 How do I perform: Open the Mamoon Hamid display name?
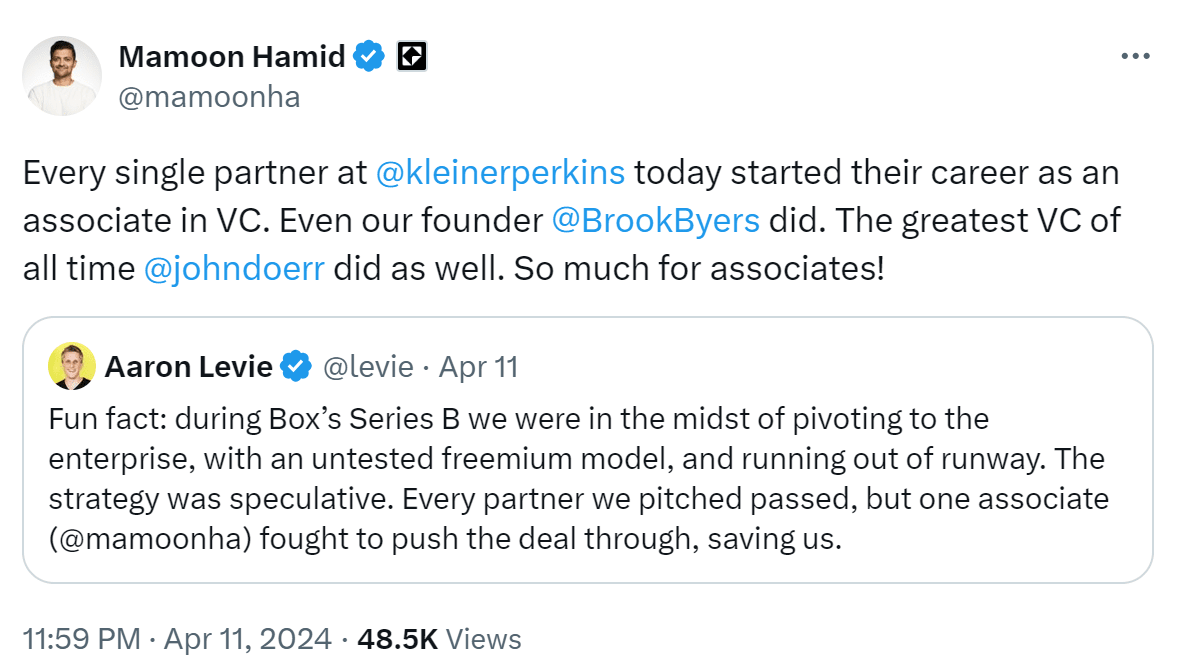[231, 57]
